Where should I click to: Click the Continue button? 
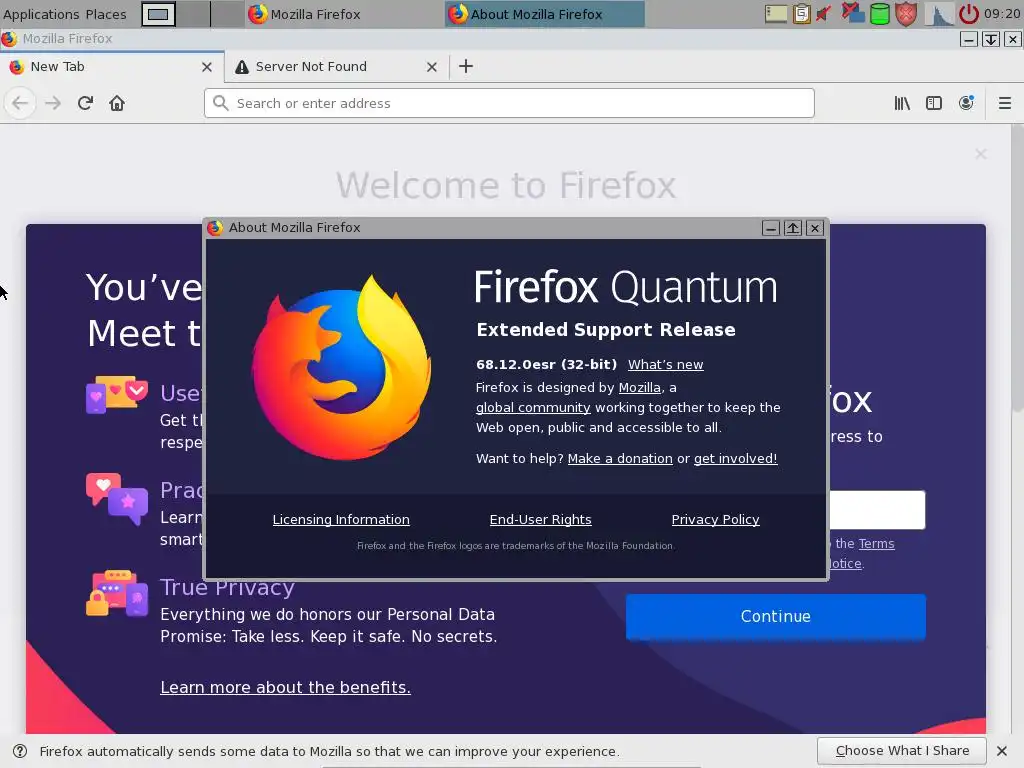point(775,616)
